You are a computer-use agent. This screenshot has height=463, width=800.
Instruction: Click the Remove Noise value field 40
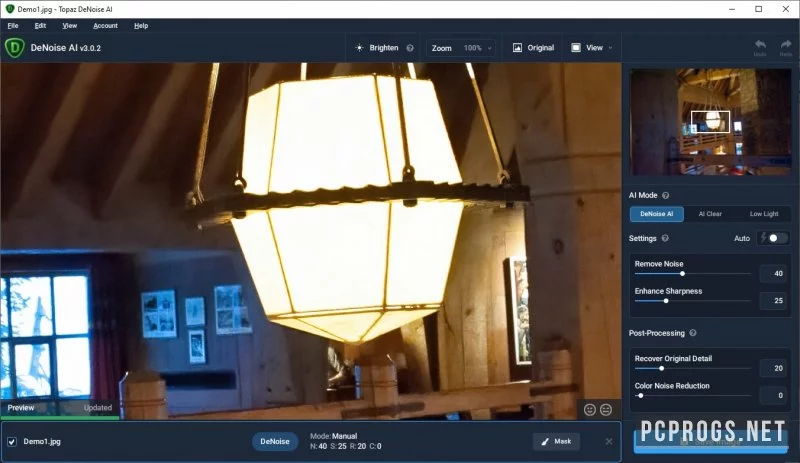[772, 274]
